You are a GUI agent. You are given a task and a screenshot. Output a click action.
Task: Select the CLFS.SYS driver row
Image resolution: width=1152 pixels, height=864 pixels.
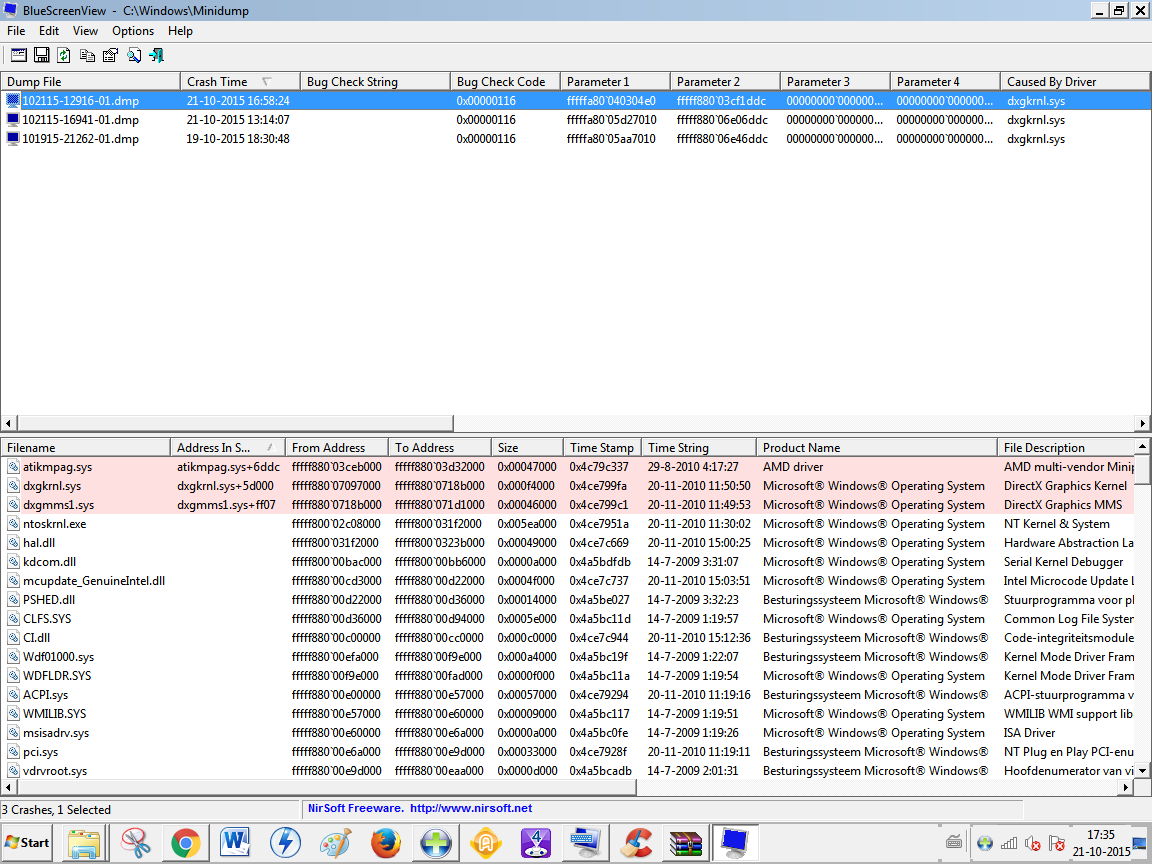click(x=567, y=619)
